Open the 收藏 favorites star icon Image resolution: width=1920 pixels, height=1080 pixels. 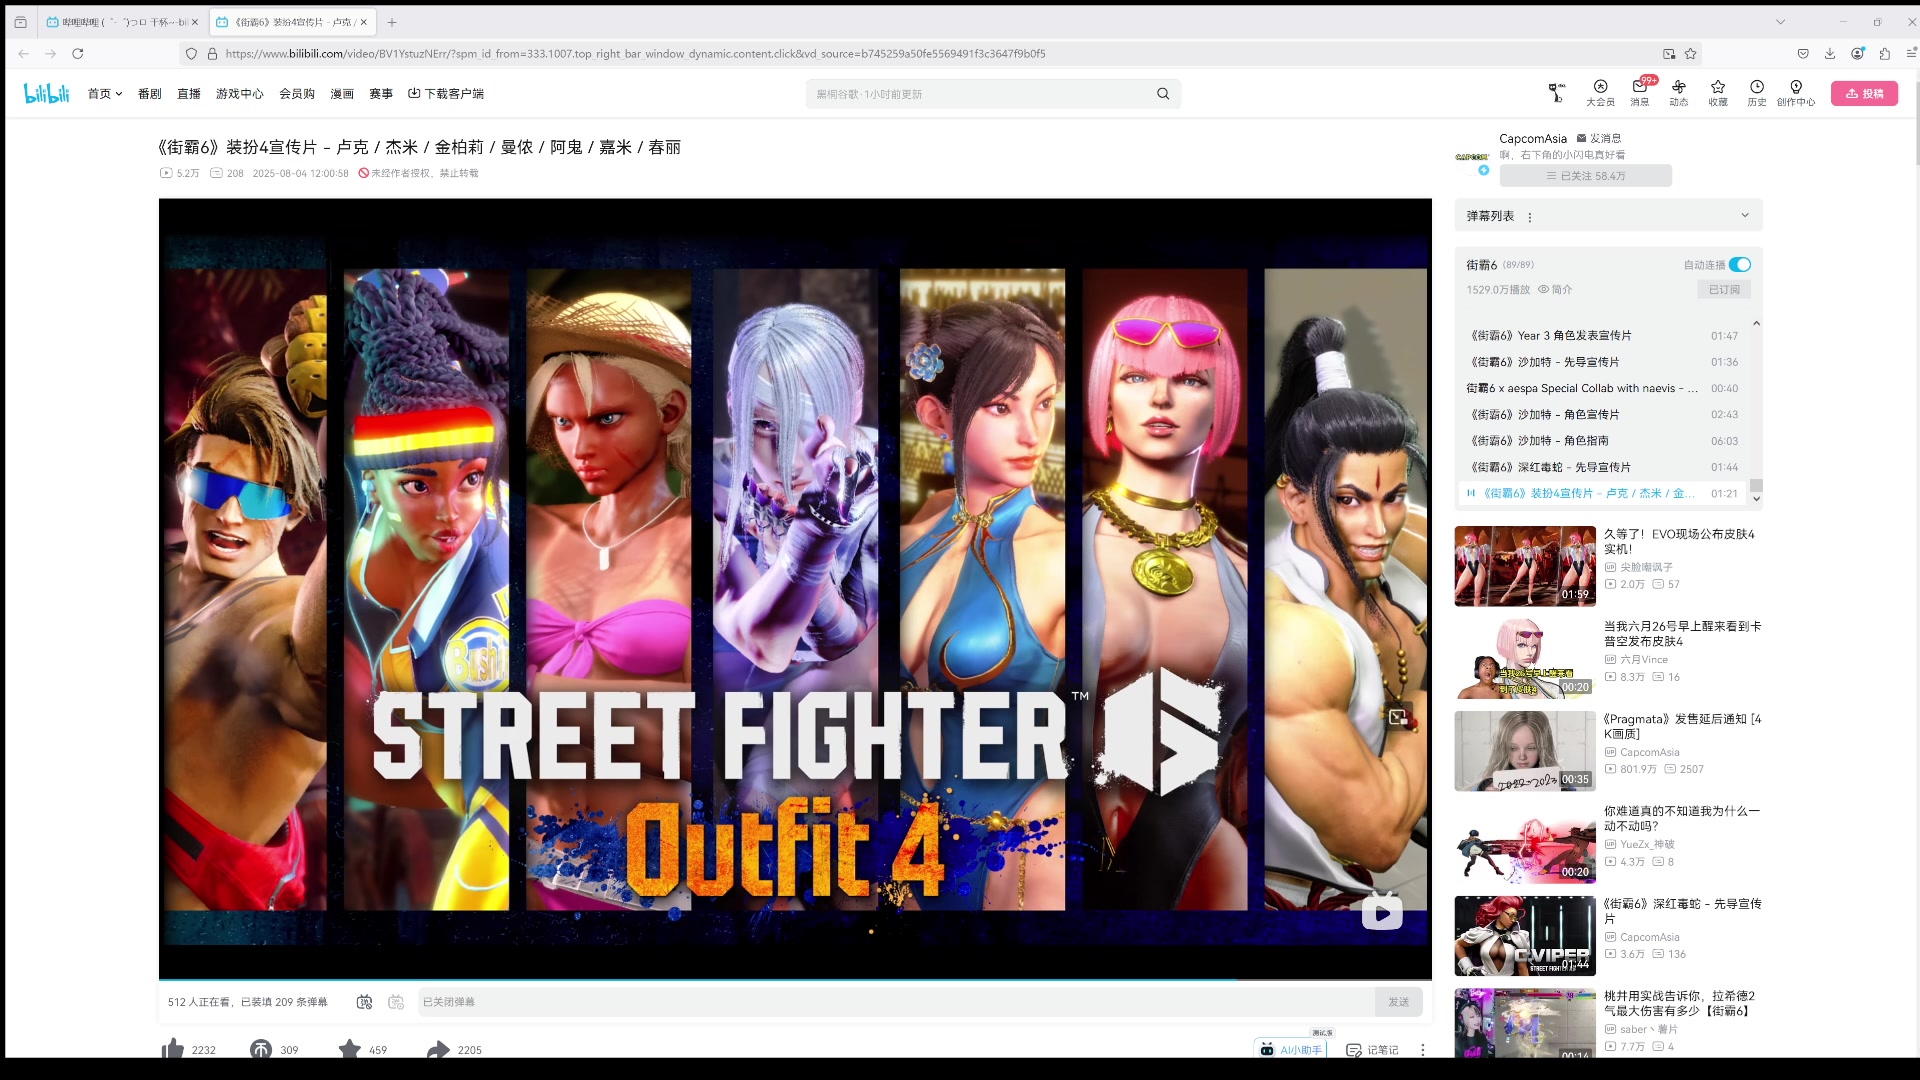(x=1717, y=92)
